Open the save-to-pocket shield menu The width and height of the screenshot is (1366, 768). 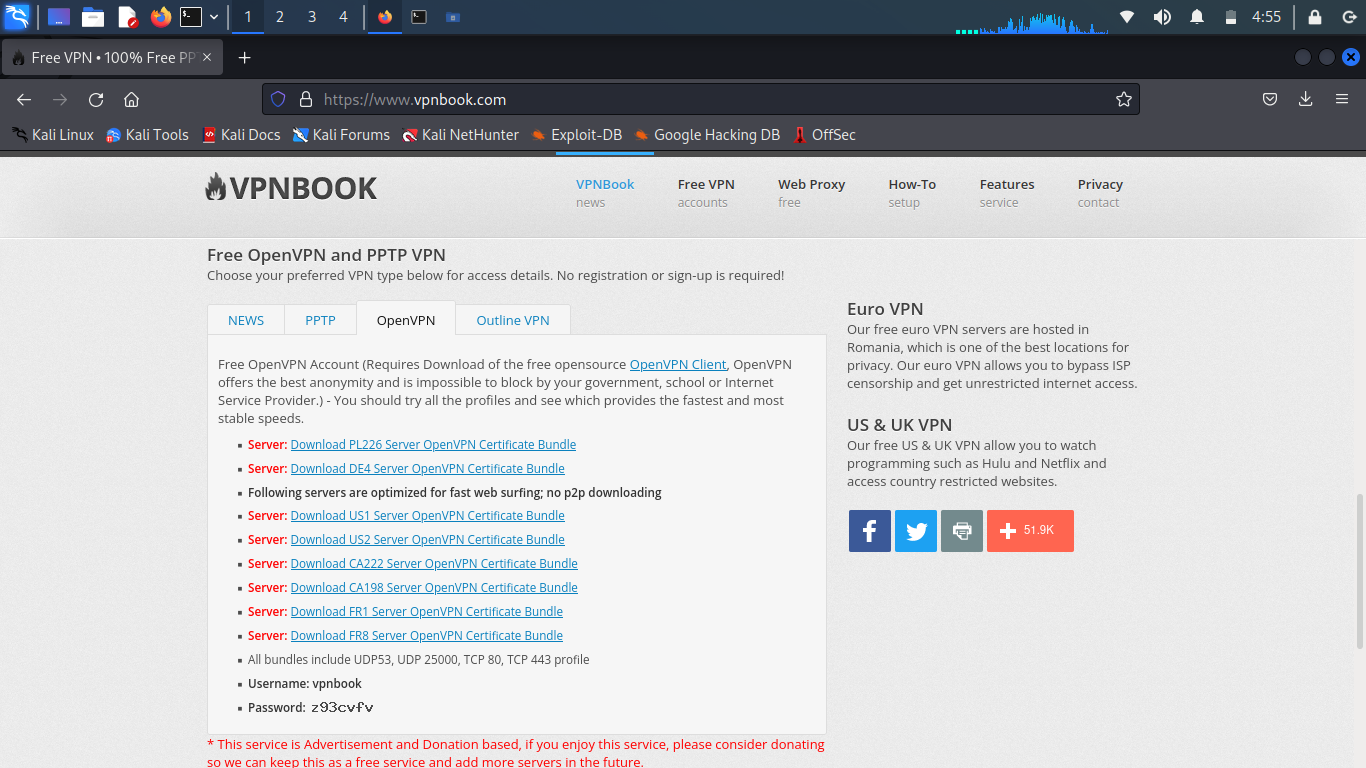[1269, 99]
